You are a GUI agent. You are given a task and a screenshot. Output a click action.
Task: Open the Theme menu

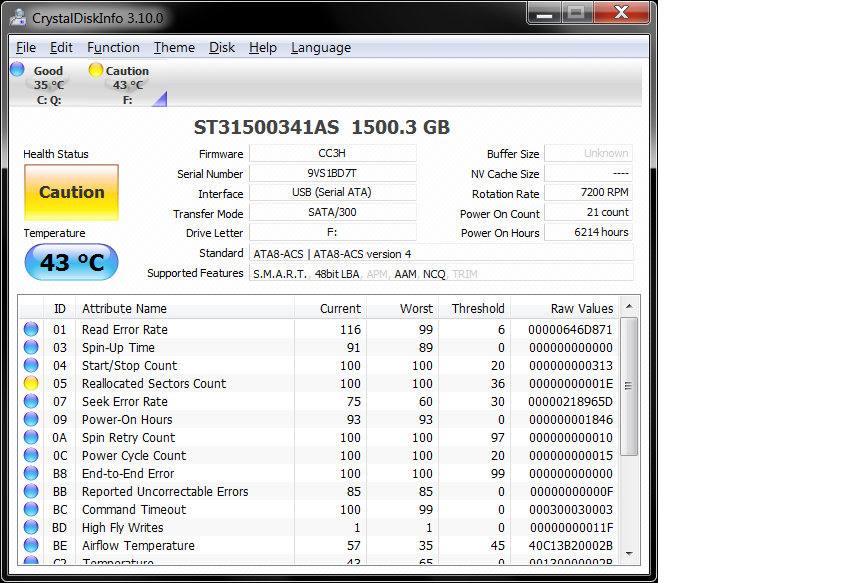[174, 47]
